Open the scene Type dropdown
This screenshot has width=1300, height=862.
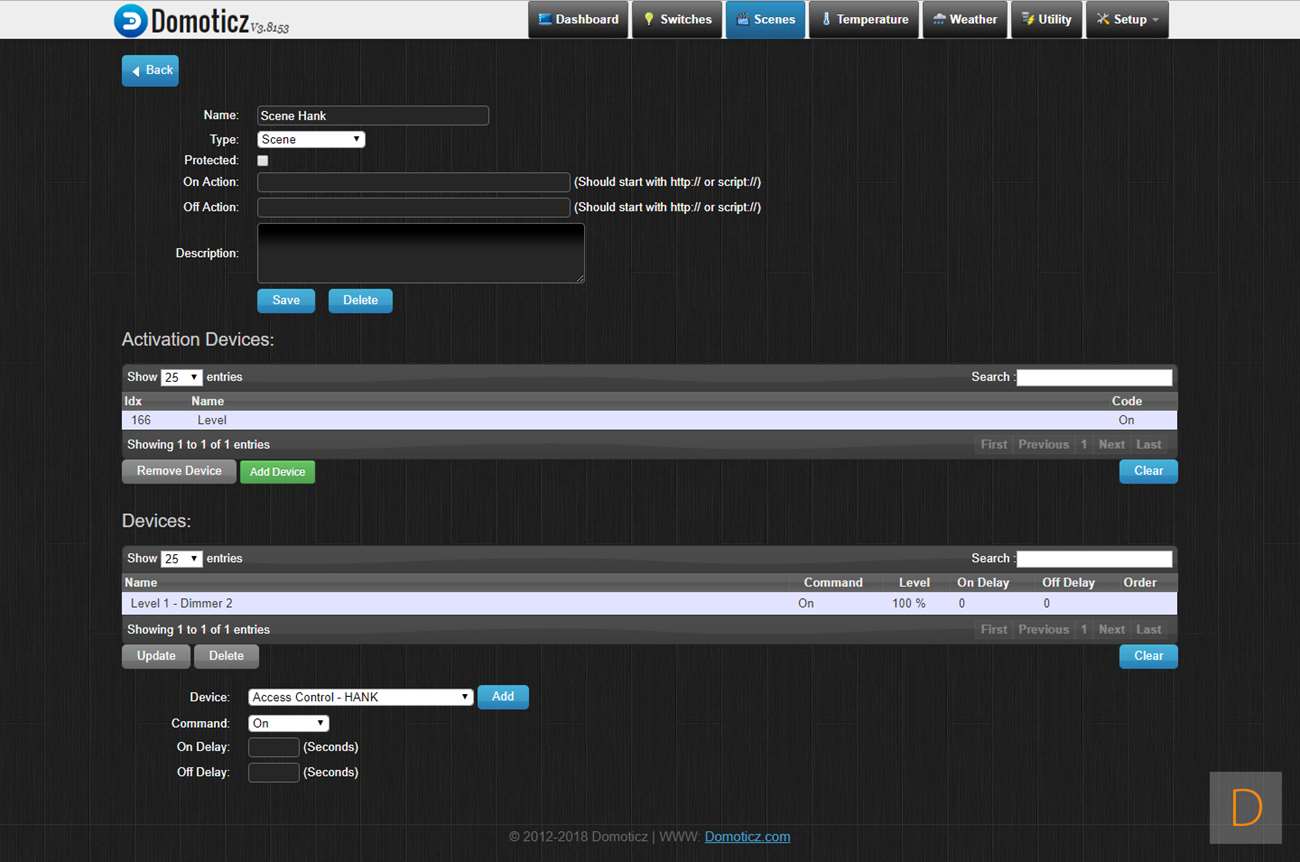point(311,140)
